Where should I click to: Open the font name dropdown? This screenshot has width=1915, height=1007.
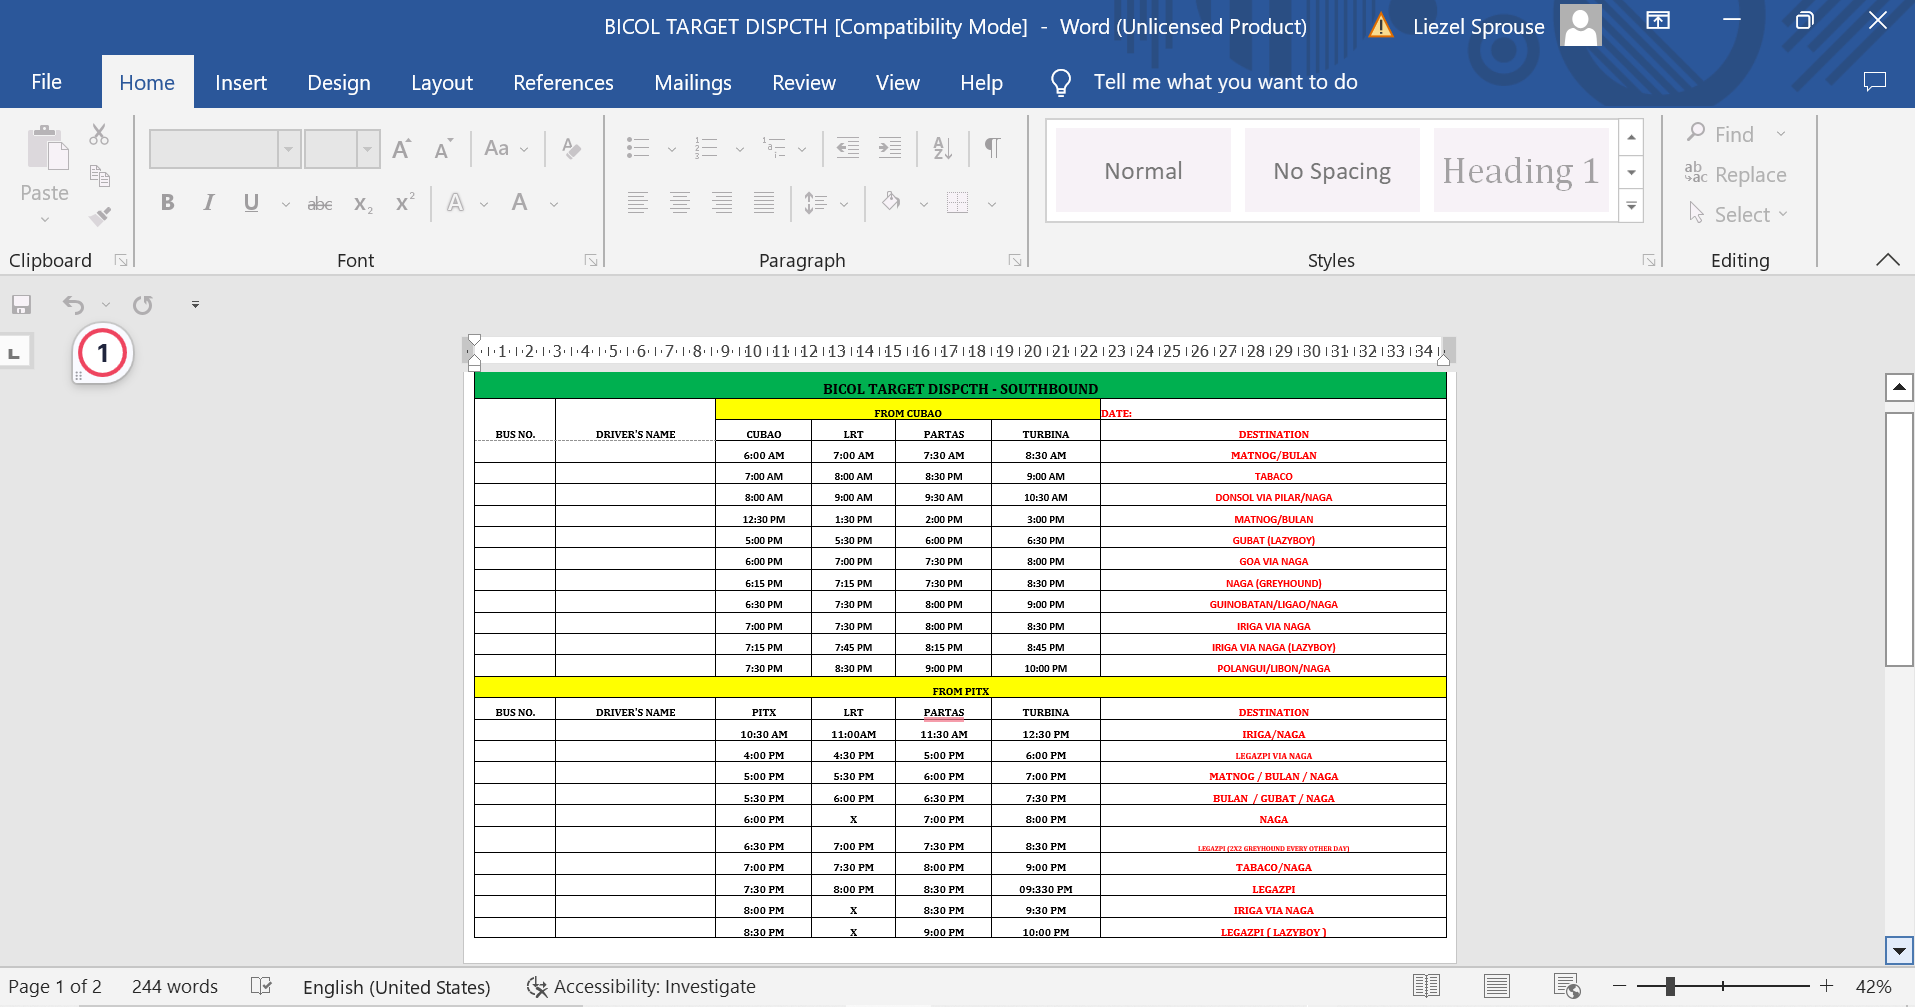click(x=289, y=149)
